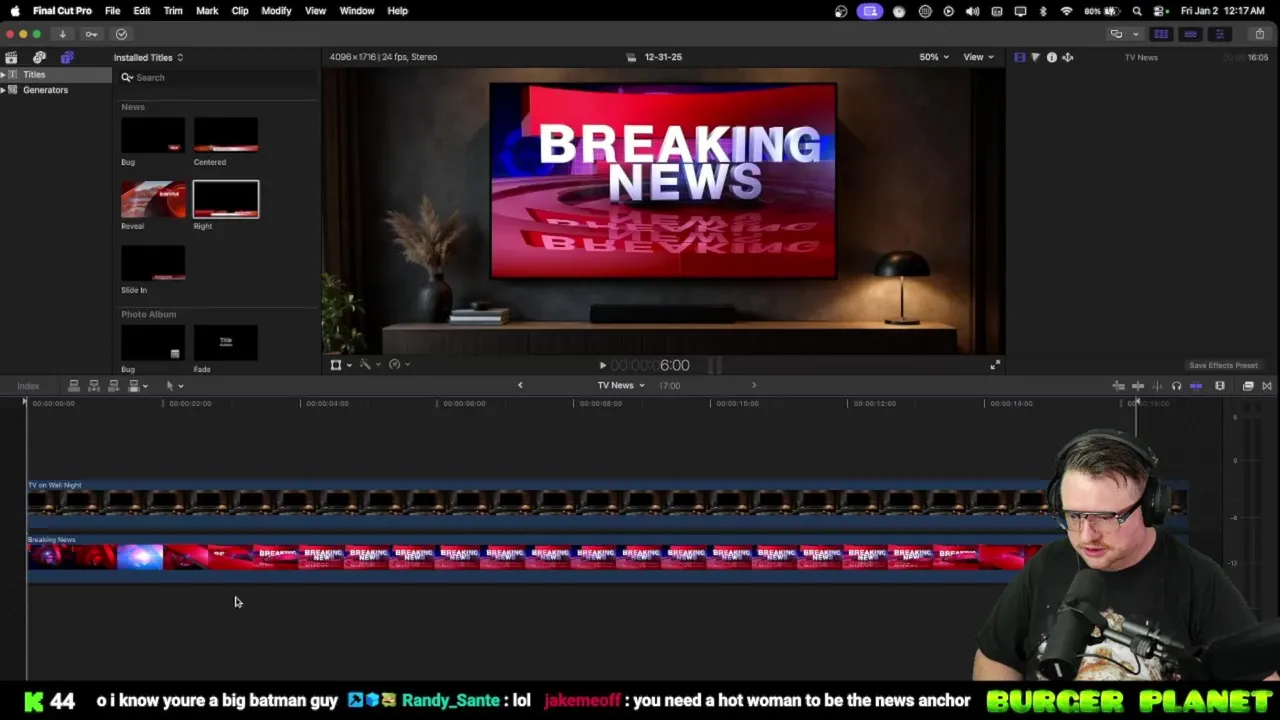This screenshot has height=720, width=1280.
Task: Open the Mark menu
Action: pyautogui.click(x=207, y=11)
